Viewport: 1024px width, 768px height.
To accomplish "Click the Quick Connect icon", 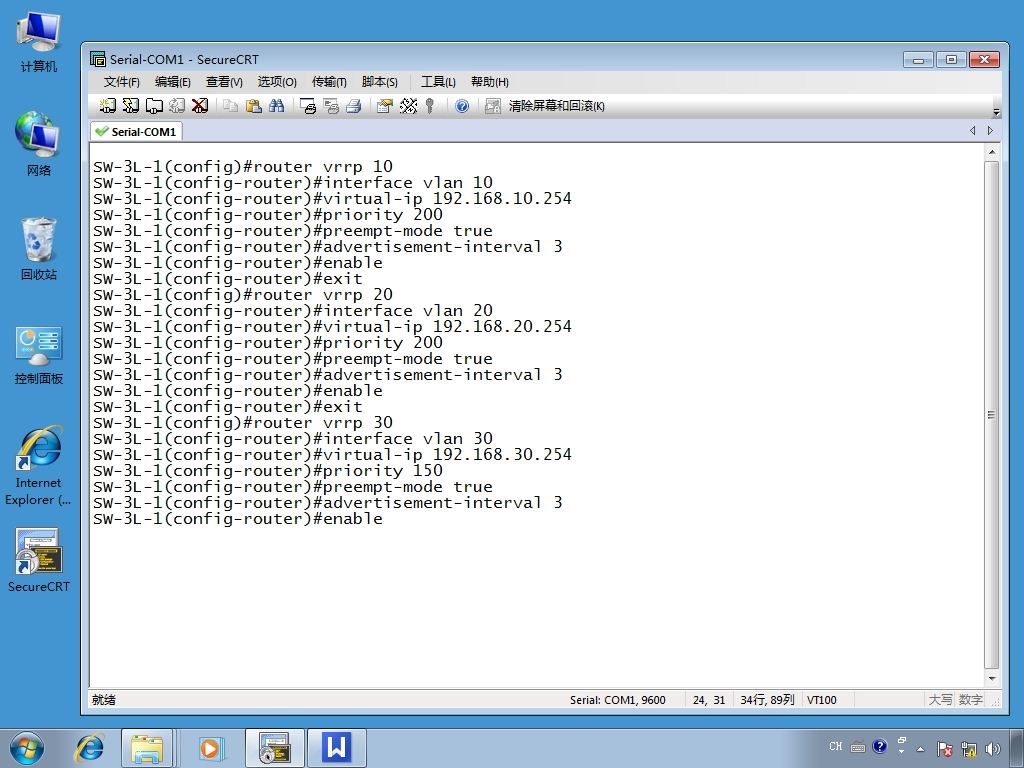I will 131,106.
